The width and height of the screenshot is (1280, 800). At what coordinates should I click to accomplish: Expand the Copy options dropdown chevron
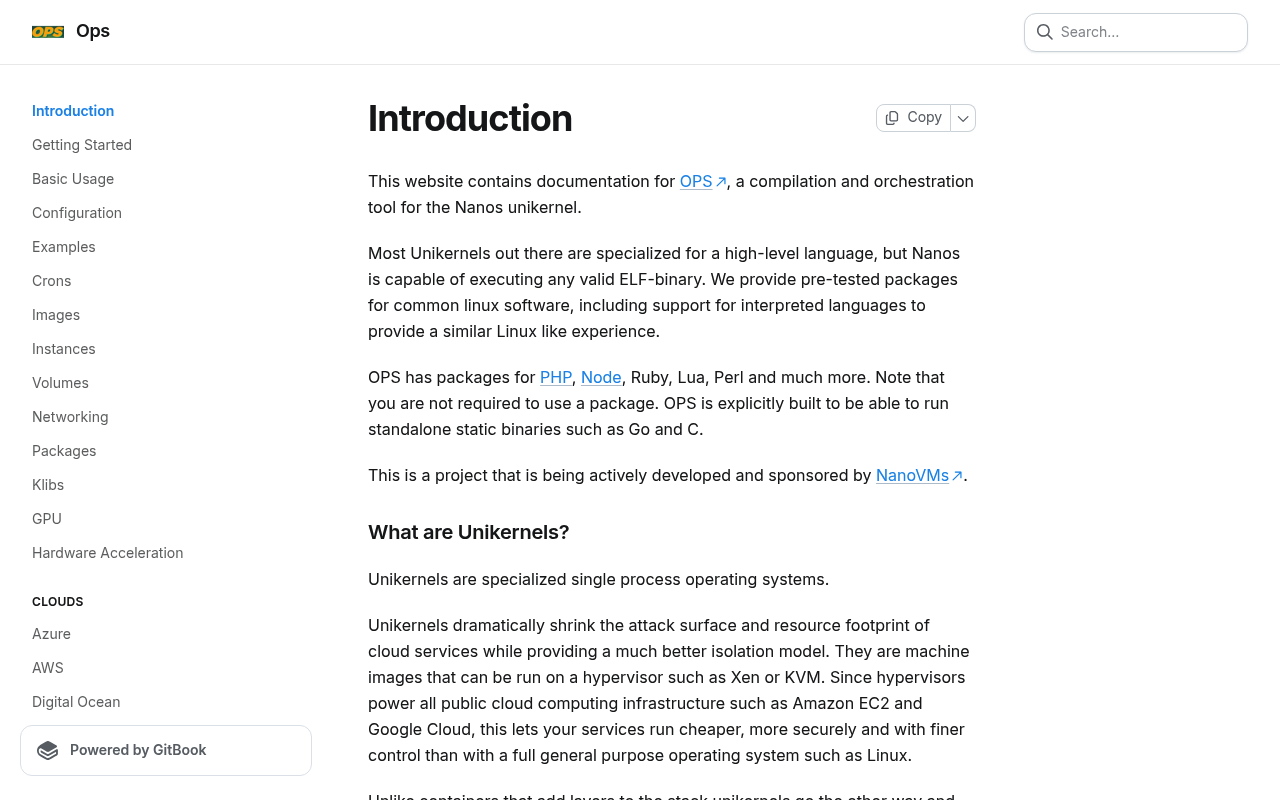963,118
